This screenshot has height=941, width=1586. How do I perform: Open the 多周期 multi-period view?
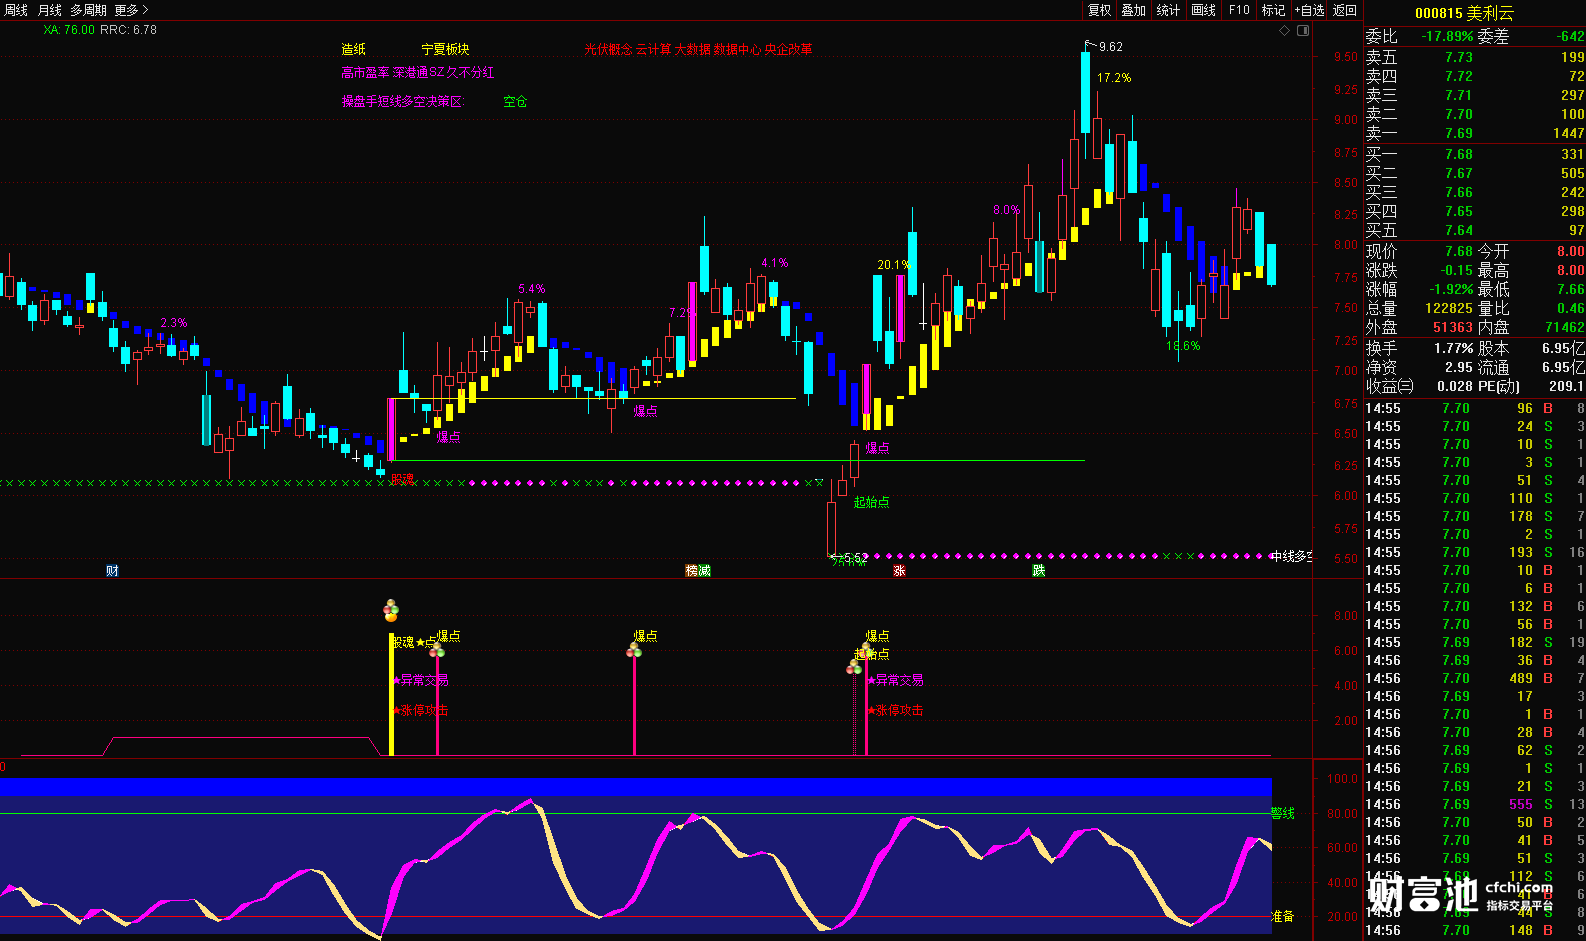tap(88, 10)
